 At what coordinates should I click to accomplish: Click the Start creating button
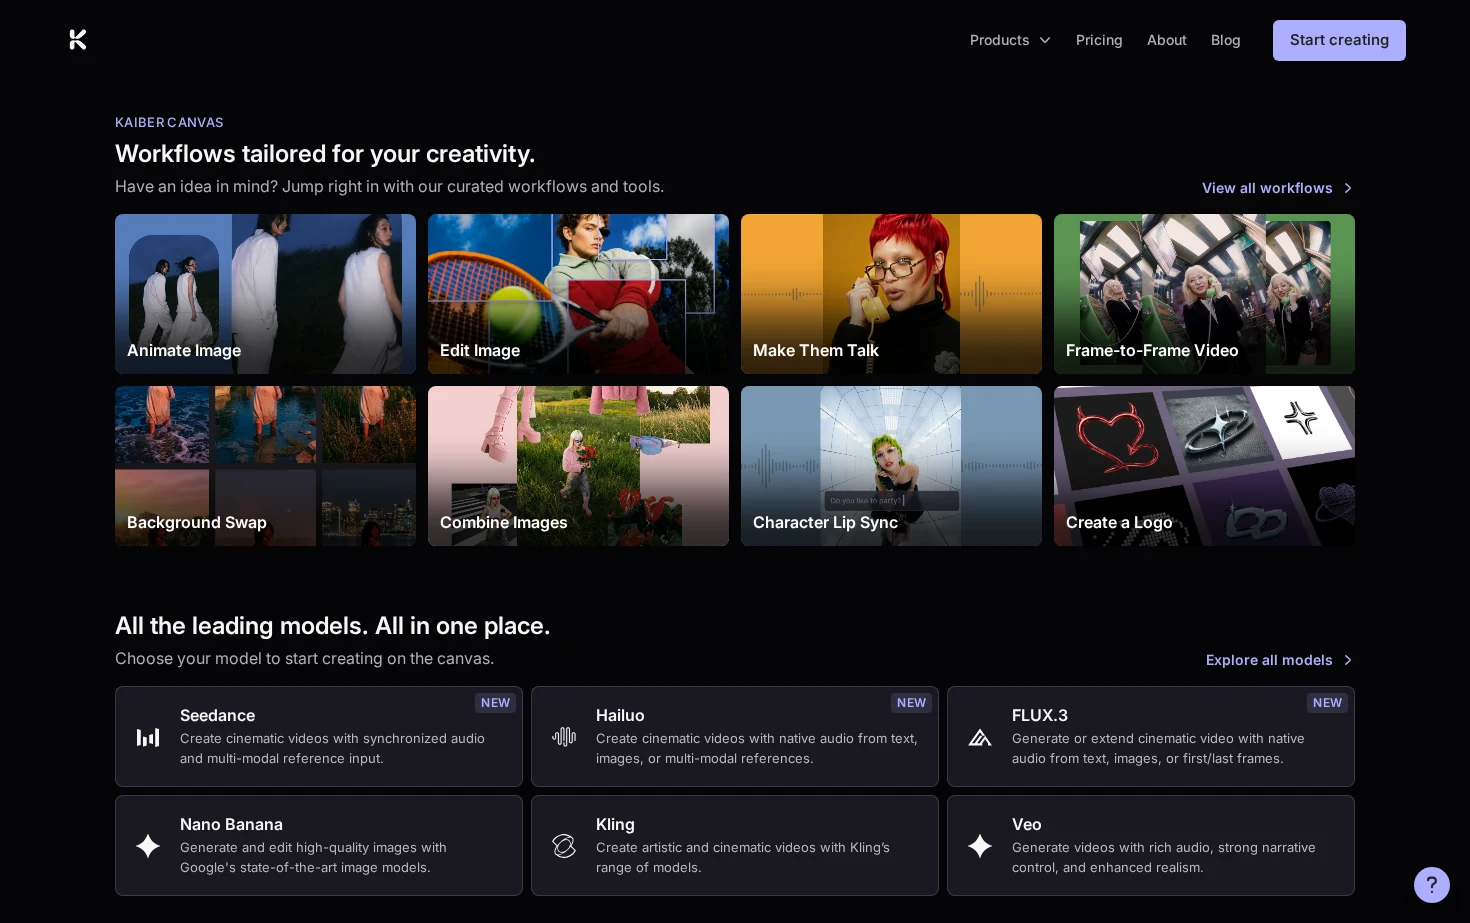1339,40
